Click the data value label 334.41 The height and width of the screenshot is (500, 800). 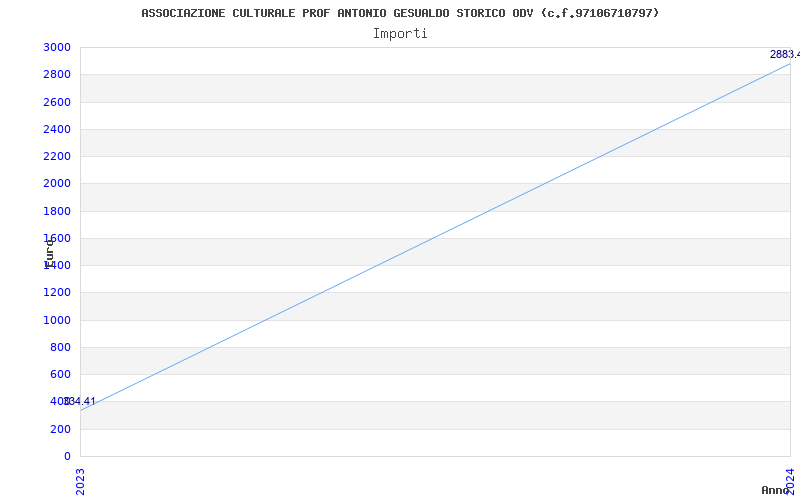tap(80, 402)
